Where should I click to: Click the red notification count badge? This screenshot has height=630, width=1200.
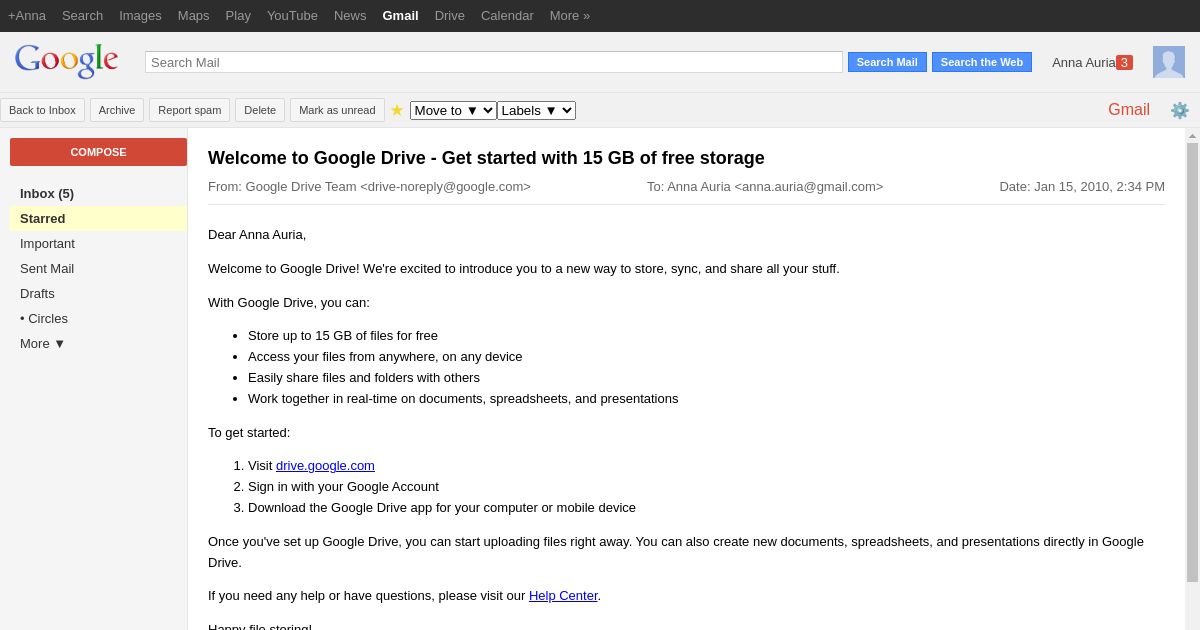click(1124, 62)
